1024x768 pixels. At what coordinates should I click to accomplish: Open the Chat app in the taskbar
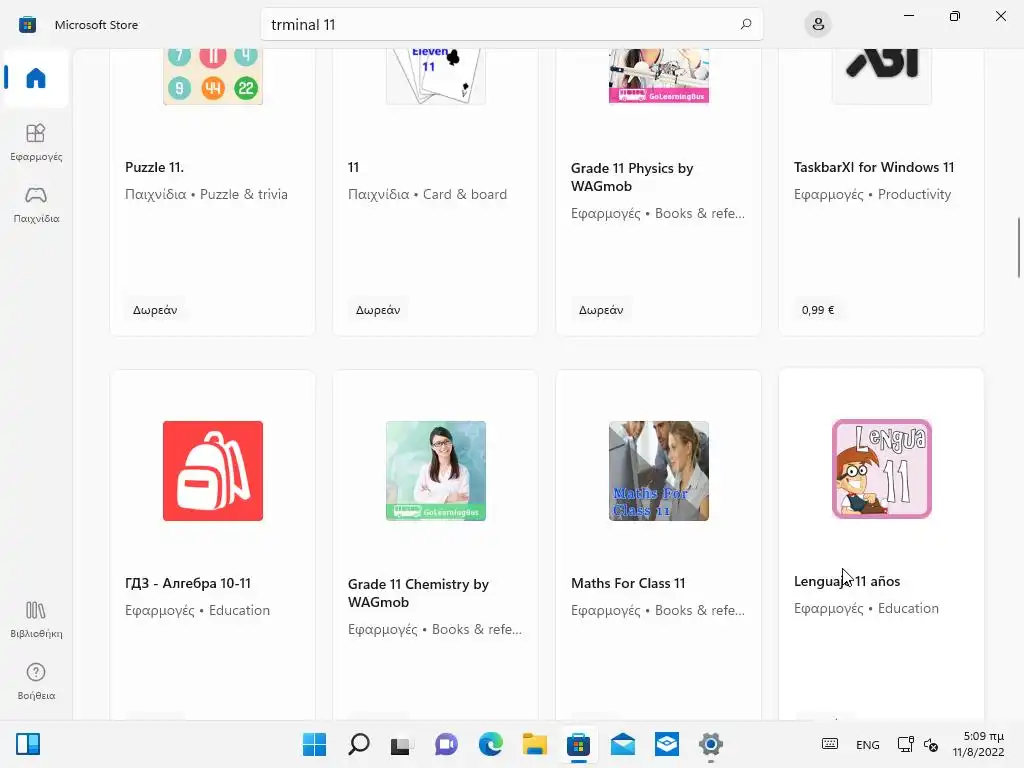(x=447, y=744)
